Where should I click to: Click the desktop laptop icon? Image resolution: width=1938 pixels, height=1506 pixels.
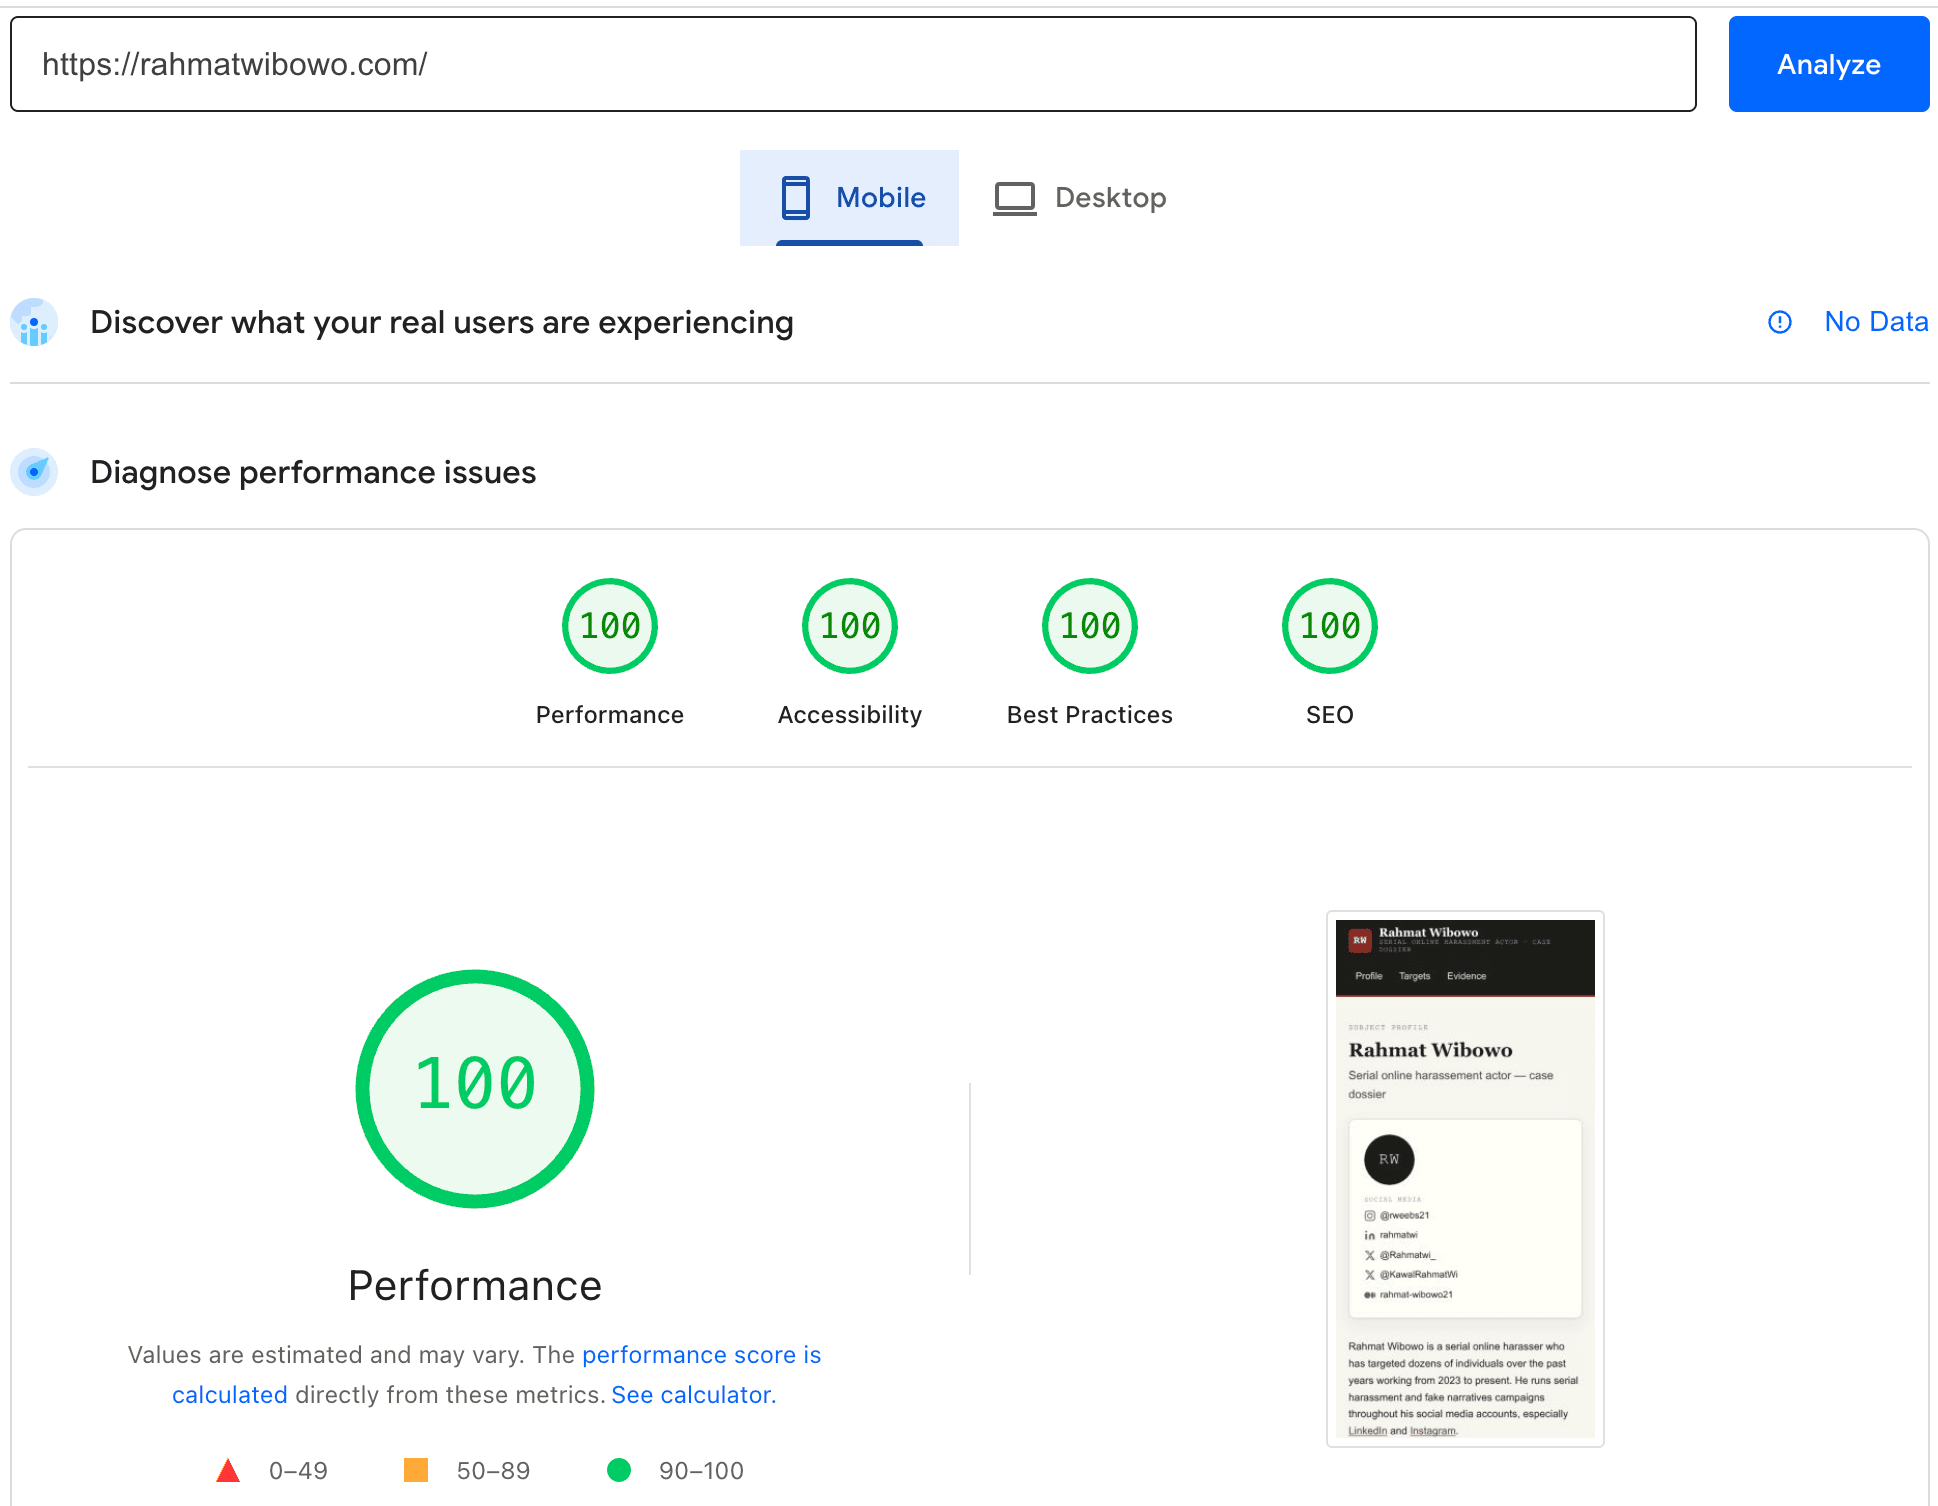1015,198
